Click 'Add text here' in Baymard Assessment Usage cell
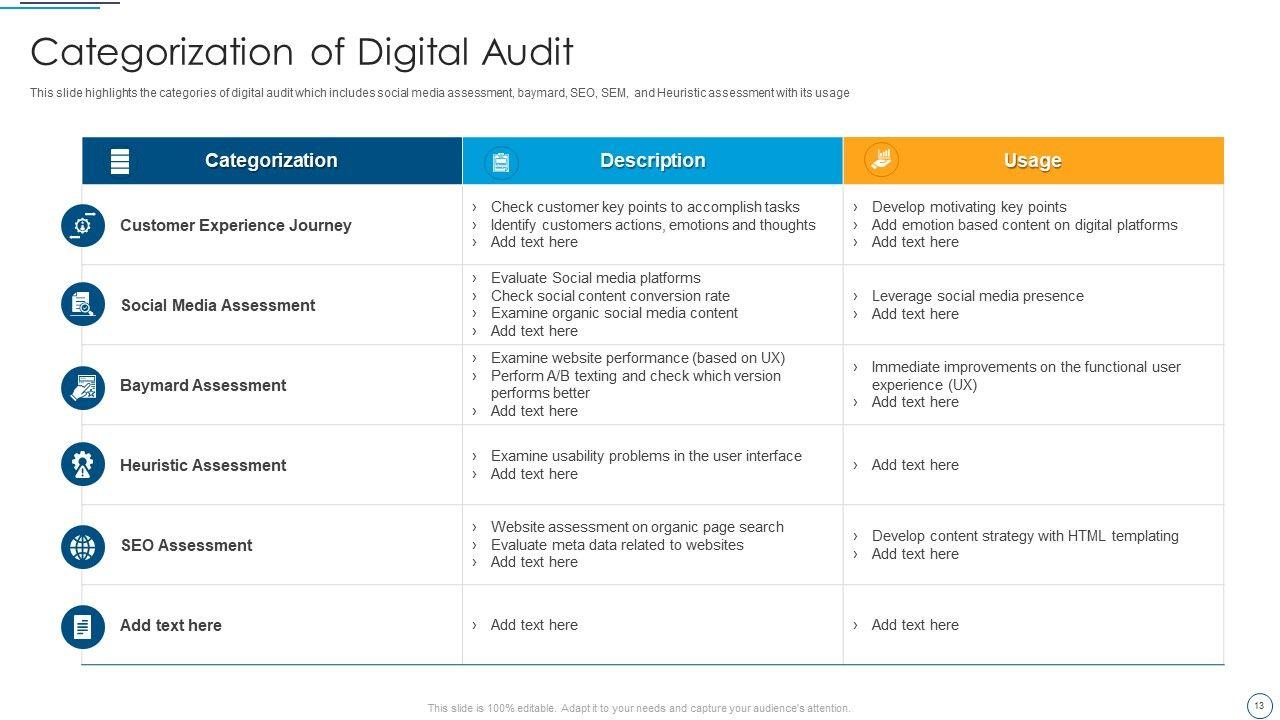 click(915, 402)
